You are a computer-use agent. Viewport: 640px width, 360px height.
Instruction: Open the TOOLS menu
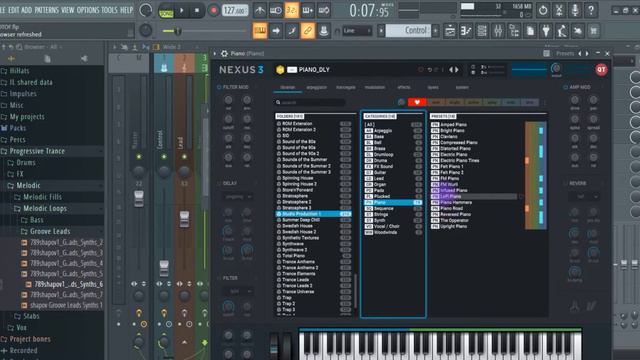coord(109,10)
